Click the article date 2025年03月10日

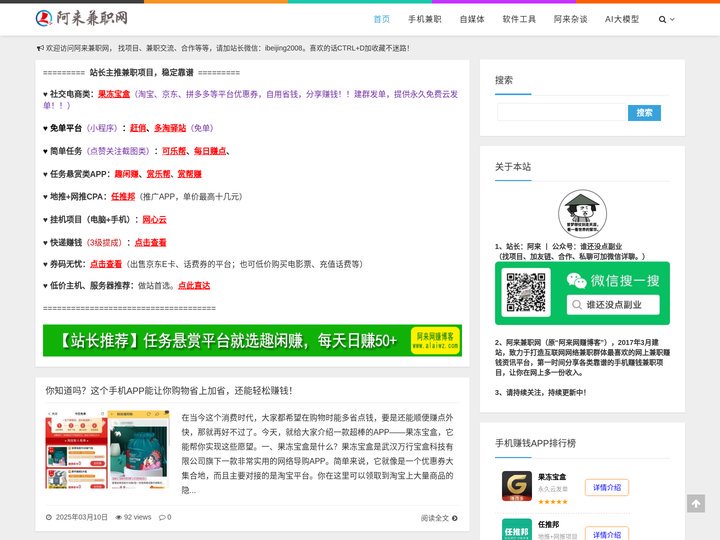click(x=81, y=518)
